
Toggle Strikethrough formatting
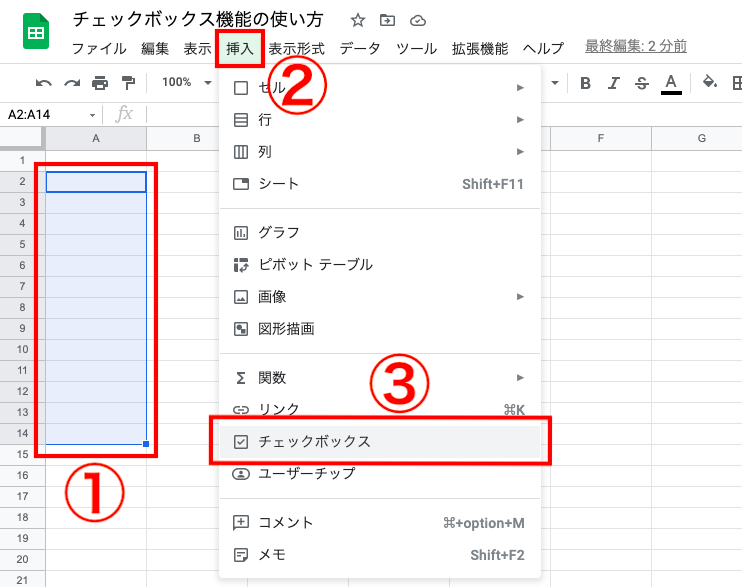point(642,83)
